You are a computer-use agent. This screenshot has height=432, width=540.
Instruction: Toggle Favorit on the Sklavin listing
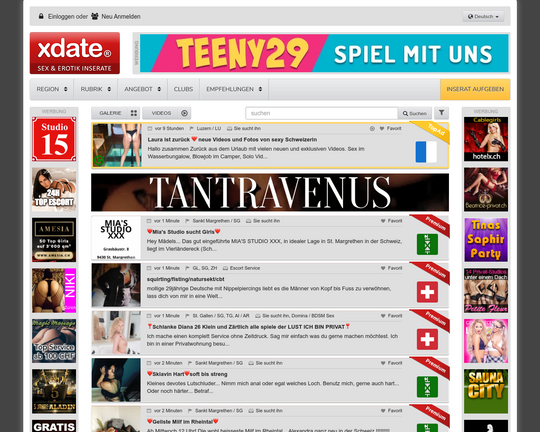pos(391,363)
